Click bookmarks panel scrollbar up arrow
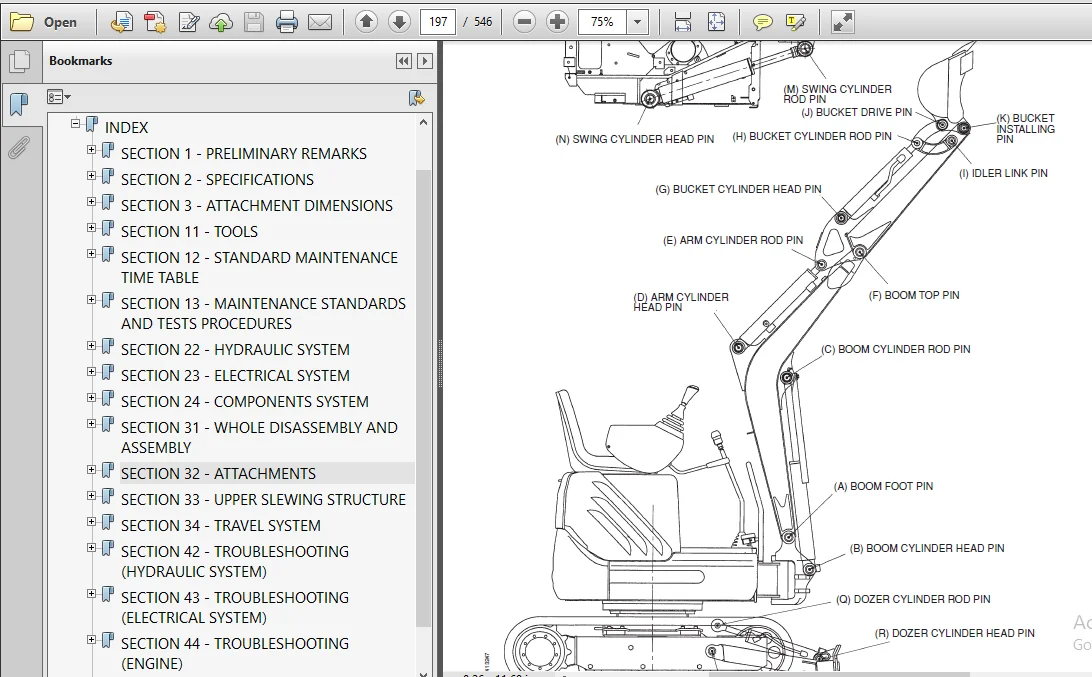The width and height of the screenshot is (1092, 677). 423,122
